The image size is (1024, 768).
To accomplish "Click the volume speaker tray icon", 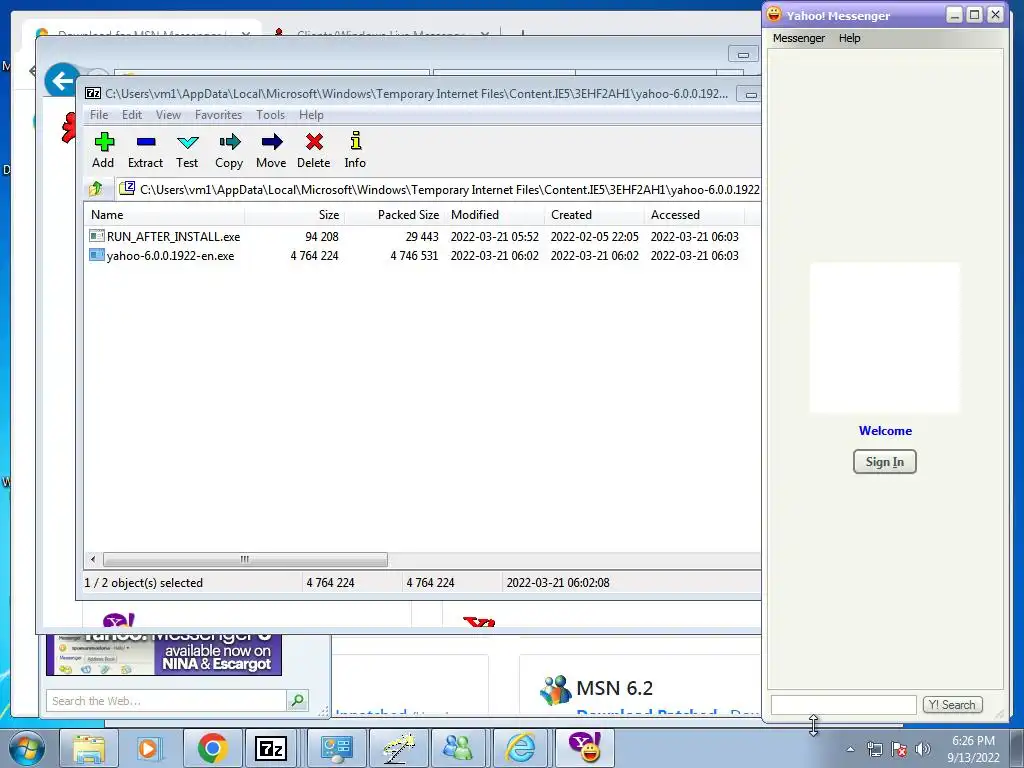I will 923,749.
